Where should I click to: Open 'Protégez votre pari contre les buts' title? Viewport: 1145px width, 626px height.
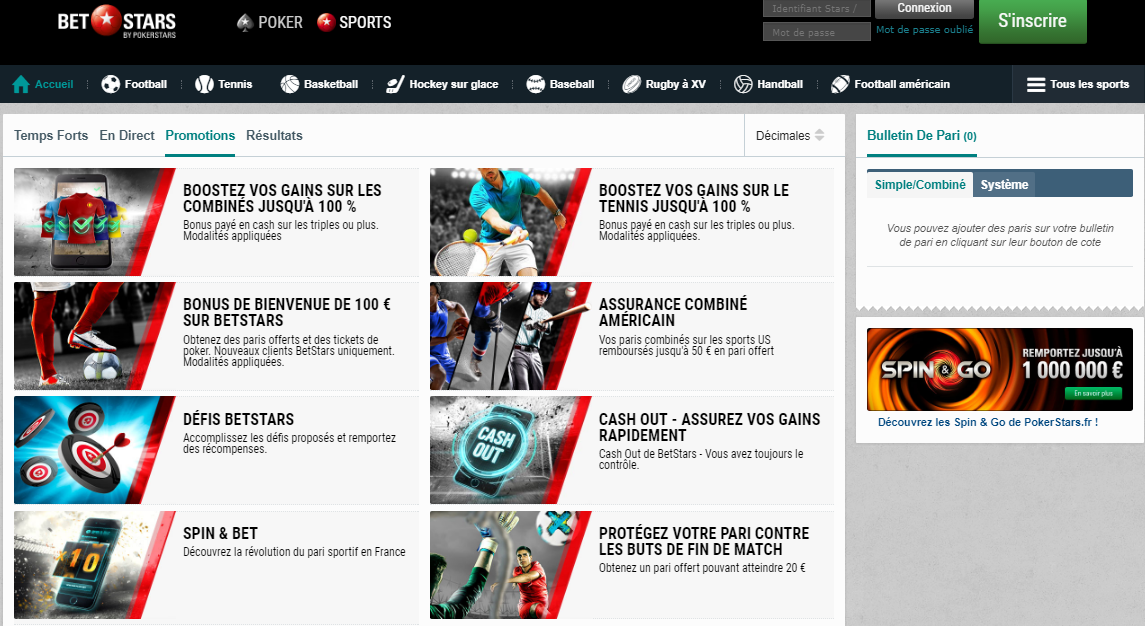[x=704, y=541]
